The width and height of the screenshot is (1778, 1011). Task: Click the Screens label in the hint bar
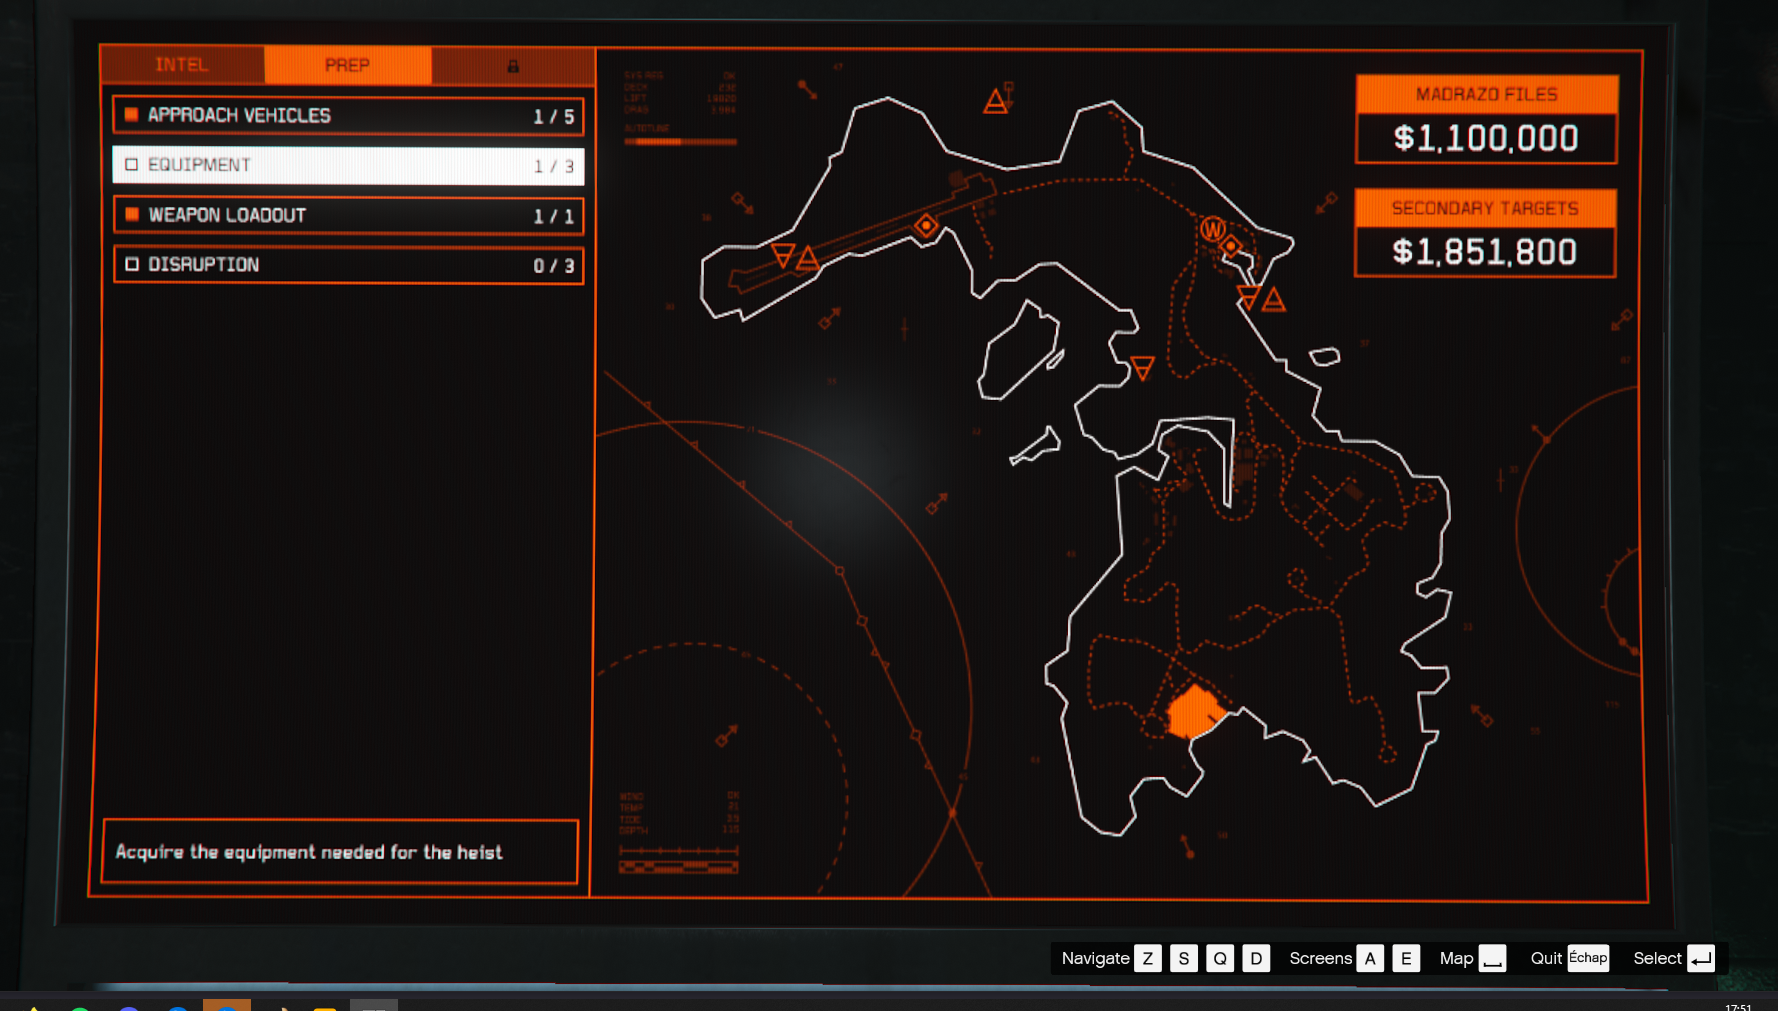1320,959
